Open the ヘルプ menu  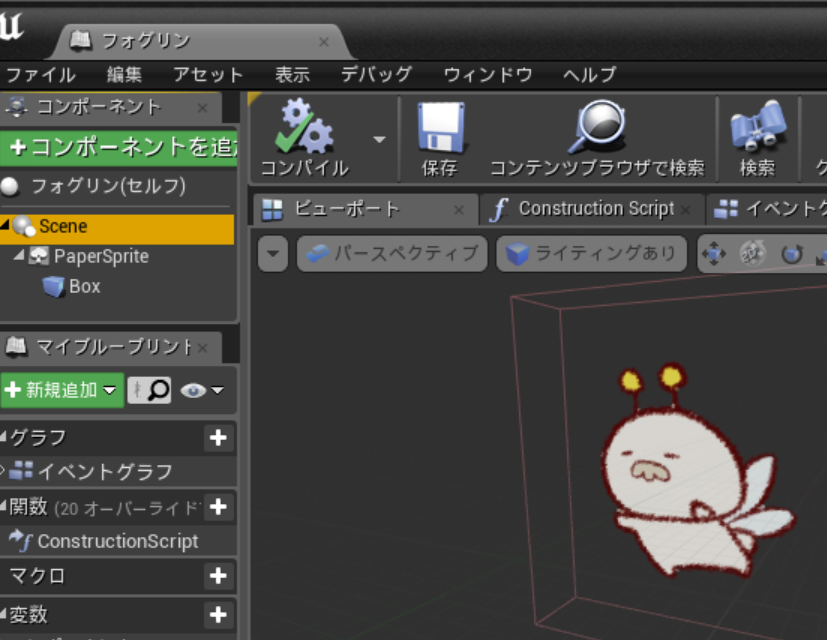589,74
